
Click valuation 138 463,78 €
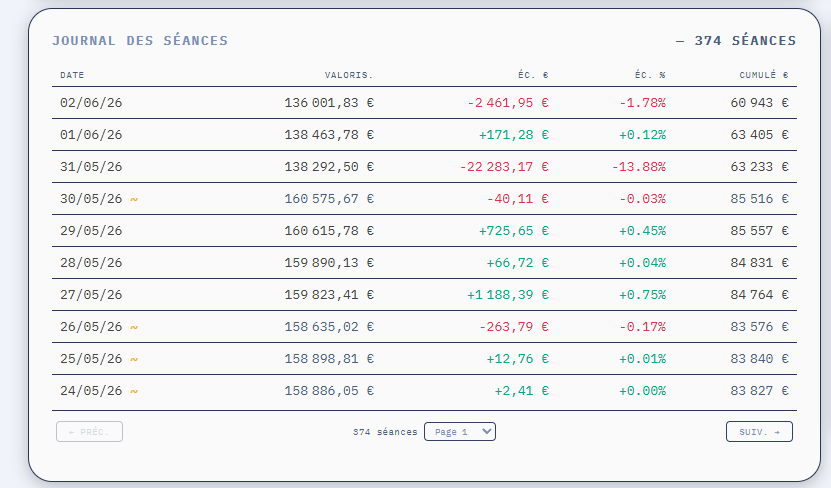coord(329,135)
